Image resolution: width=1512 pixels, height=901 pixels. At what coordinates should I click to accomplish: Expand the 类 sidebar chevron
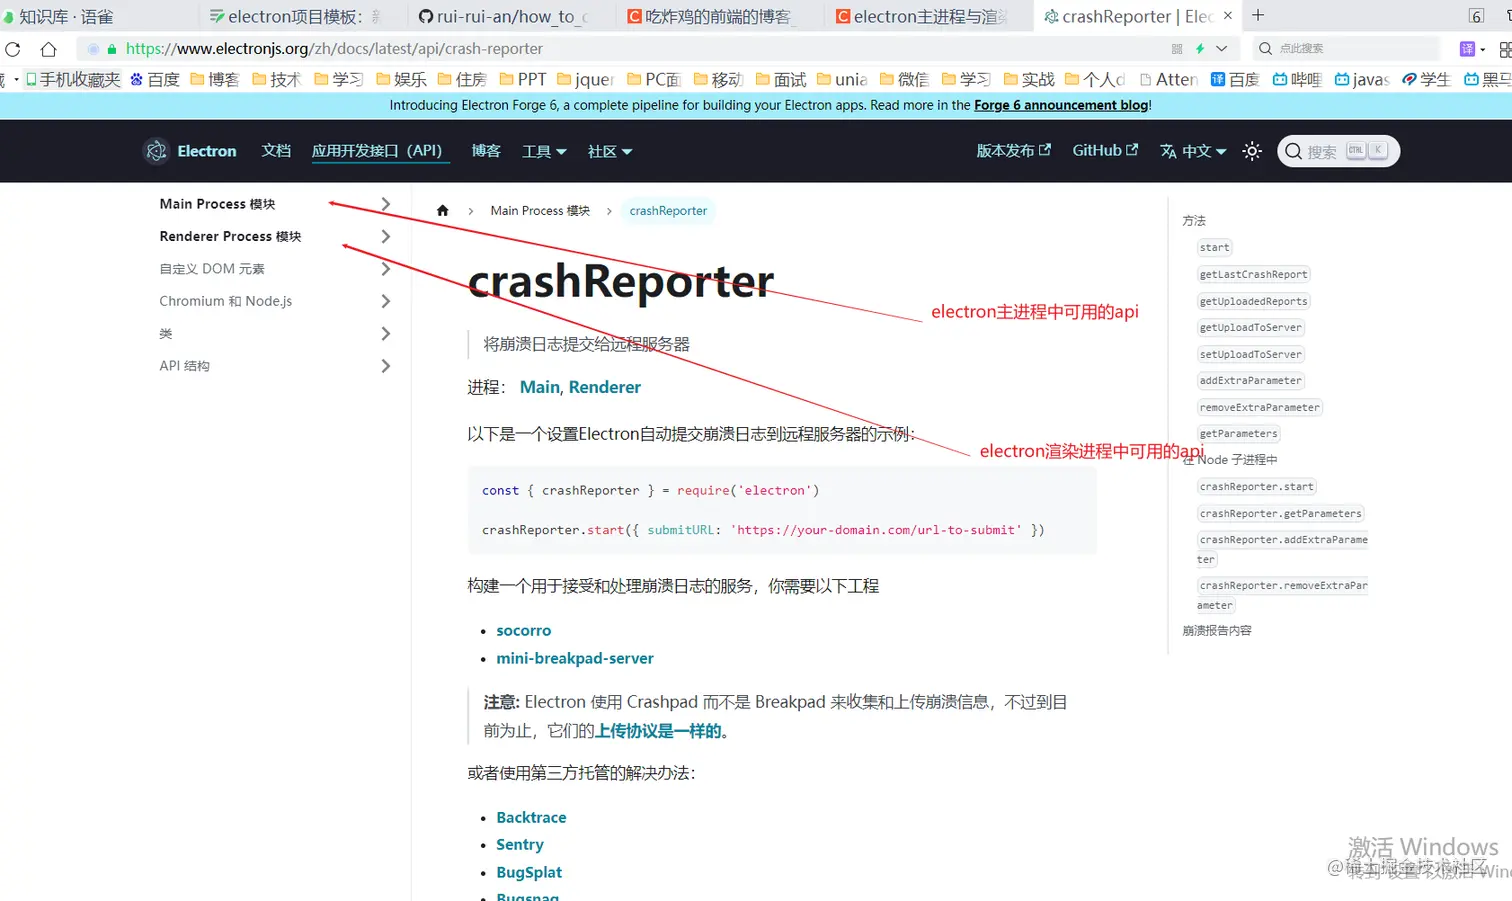pos(386,334)
